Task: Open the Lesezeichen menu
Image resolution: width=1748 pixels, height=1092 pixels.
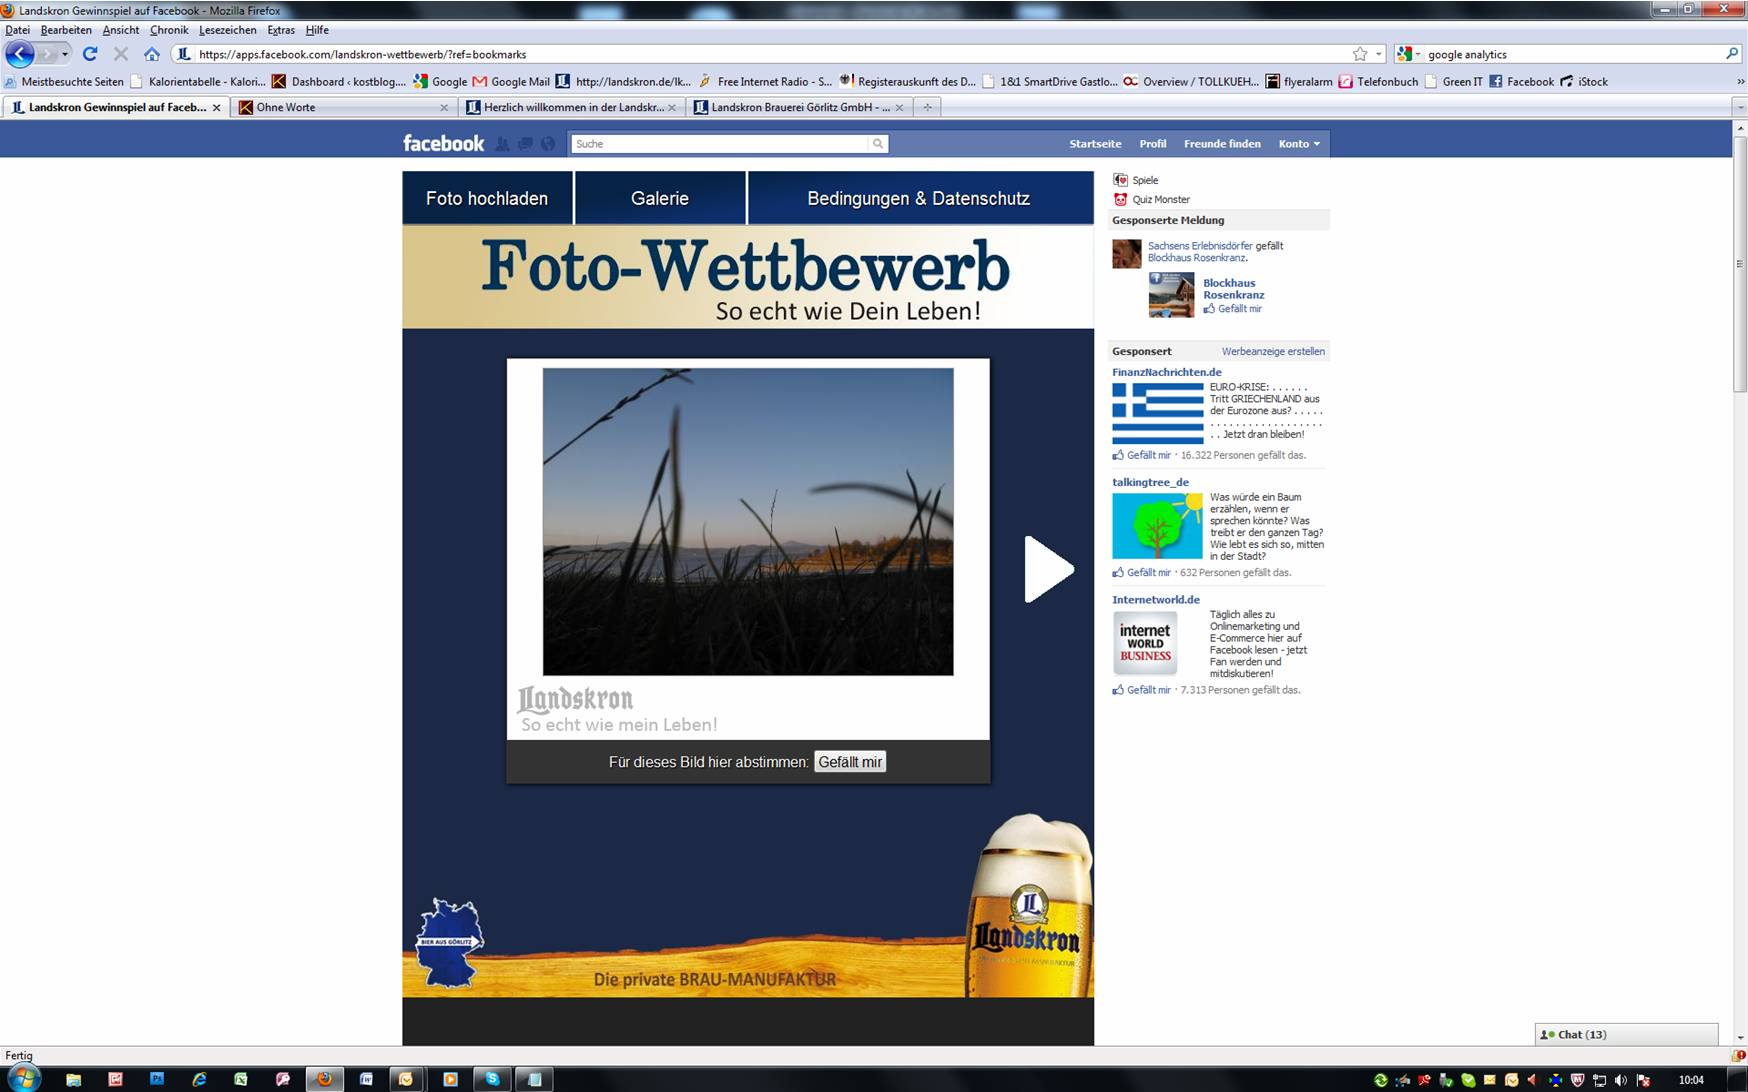Action: coord(227,30)
